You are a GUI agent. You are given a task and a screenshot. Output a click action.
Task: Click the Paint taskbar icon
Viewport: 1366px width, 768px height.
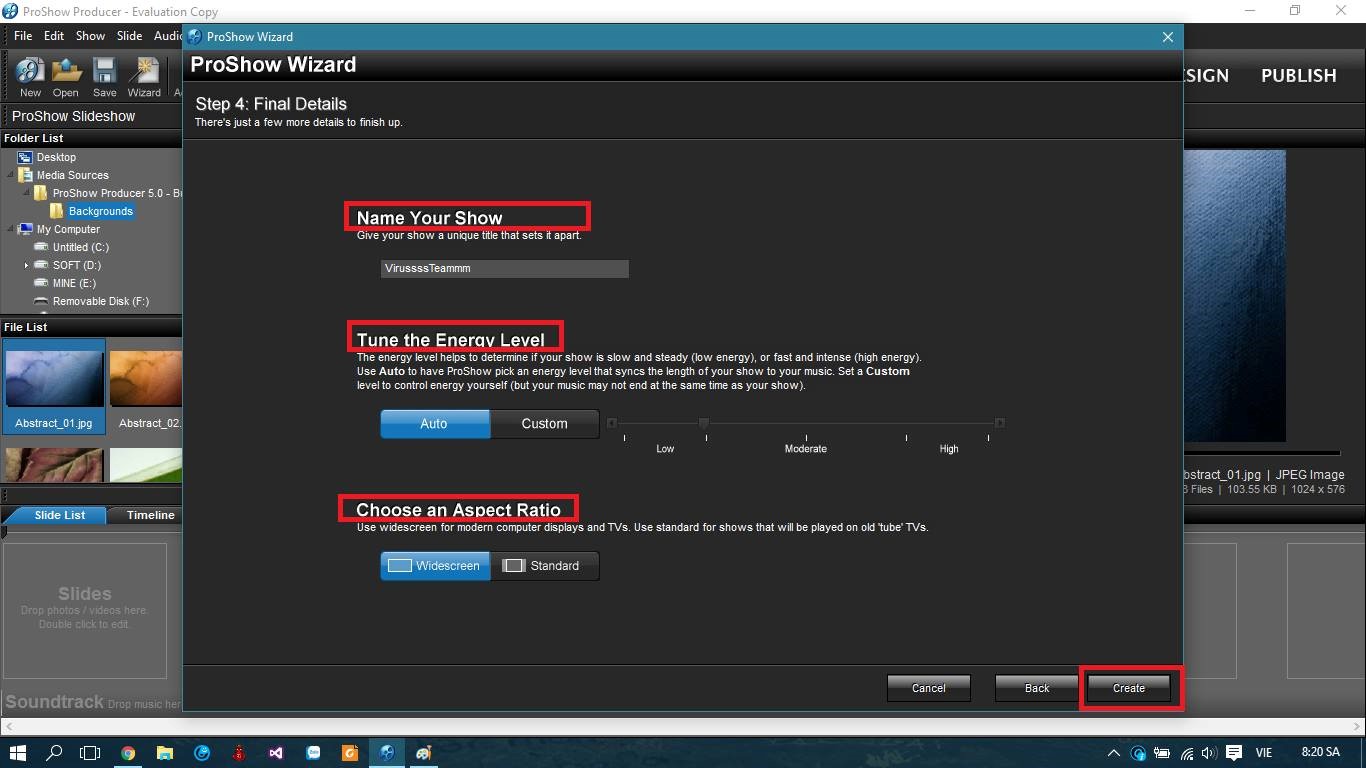click(x=424, y=753)
